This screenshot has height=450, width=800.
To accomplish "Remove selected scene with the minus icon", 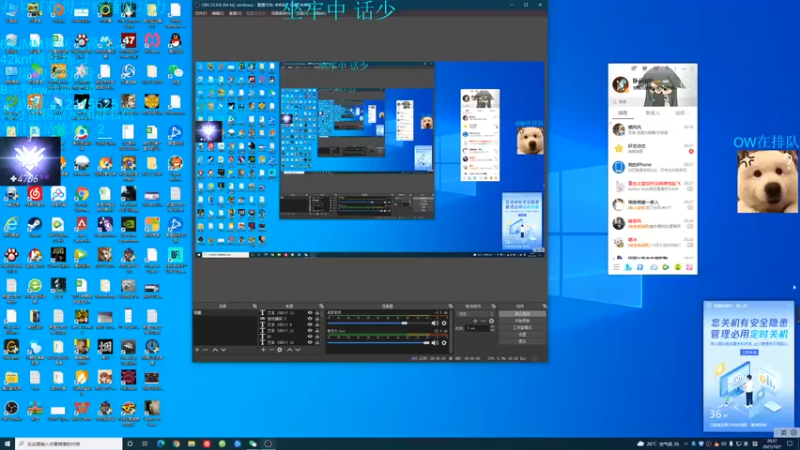I will pos(206,349).
